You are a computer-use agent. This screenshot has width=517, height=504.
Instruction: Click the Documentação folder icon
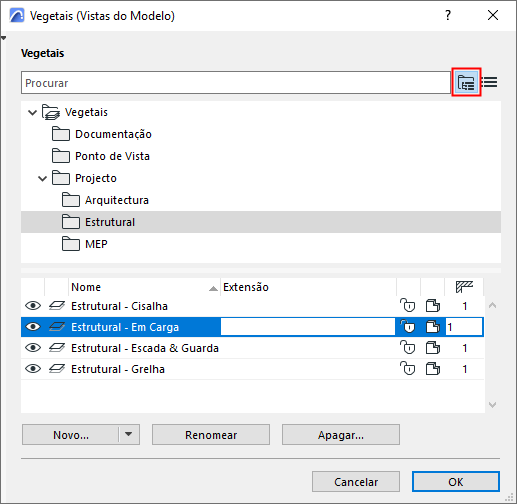point(61,134)
